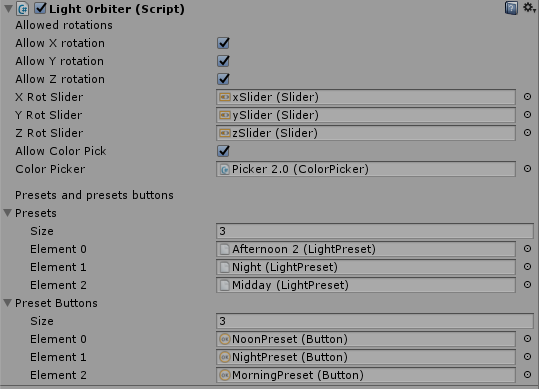Image resolution: width=539 pixels, height=389 pixels.
Task: Click the C# script icon in header
Action: 23,9
